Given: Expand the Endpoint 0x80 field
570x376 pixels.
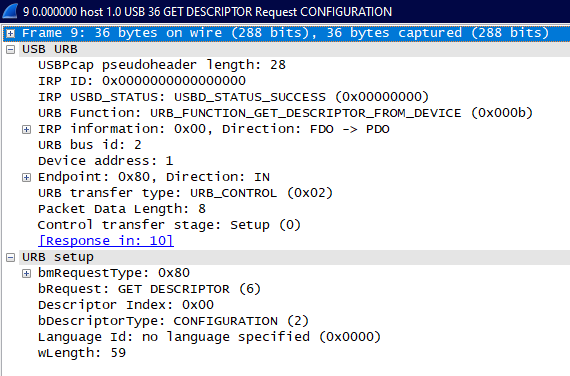Looking at the screenshot, I should 26,177.
